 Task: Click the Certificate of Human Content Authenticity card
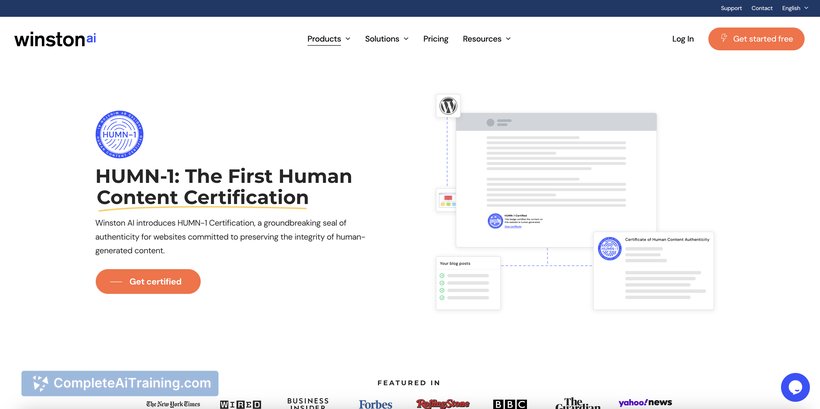pos(654,271)
